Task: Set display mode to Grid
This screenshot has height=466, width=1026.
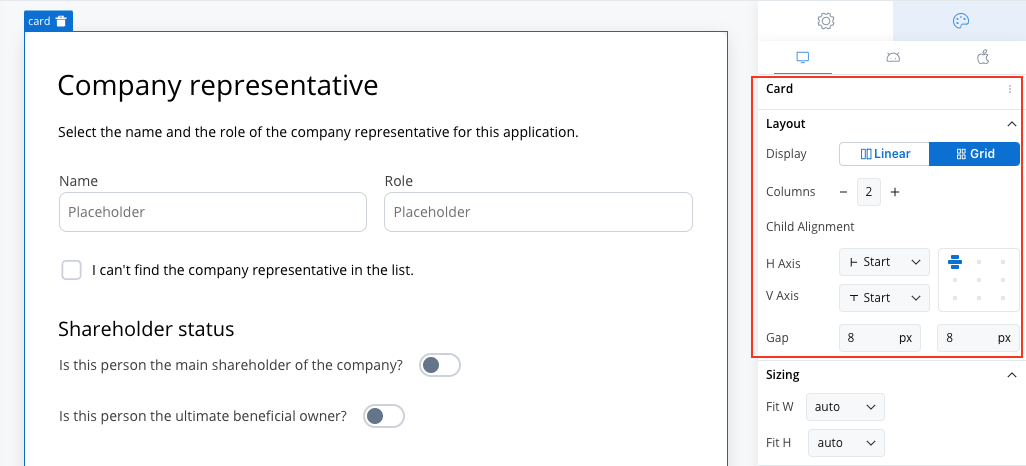Action: click(x=974, y=154)
